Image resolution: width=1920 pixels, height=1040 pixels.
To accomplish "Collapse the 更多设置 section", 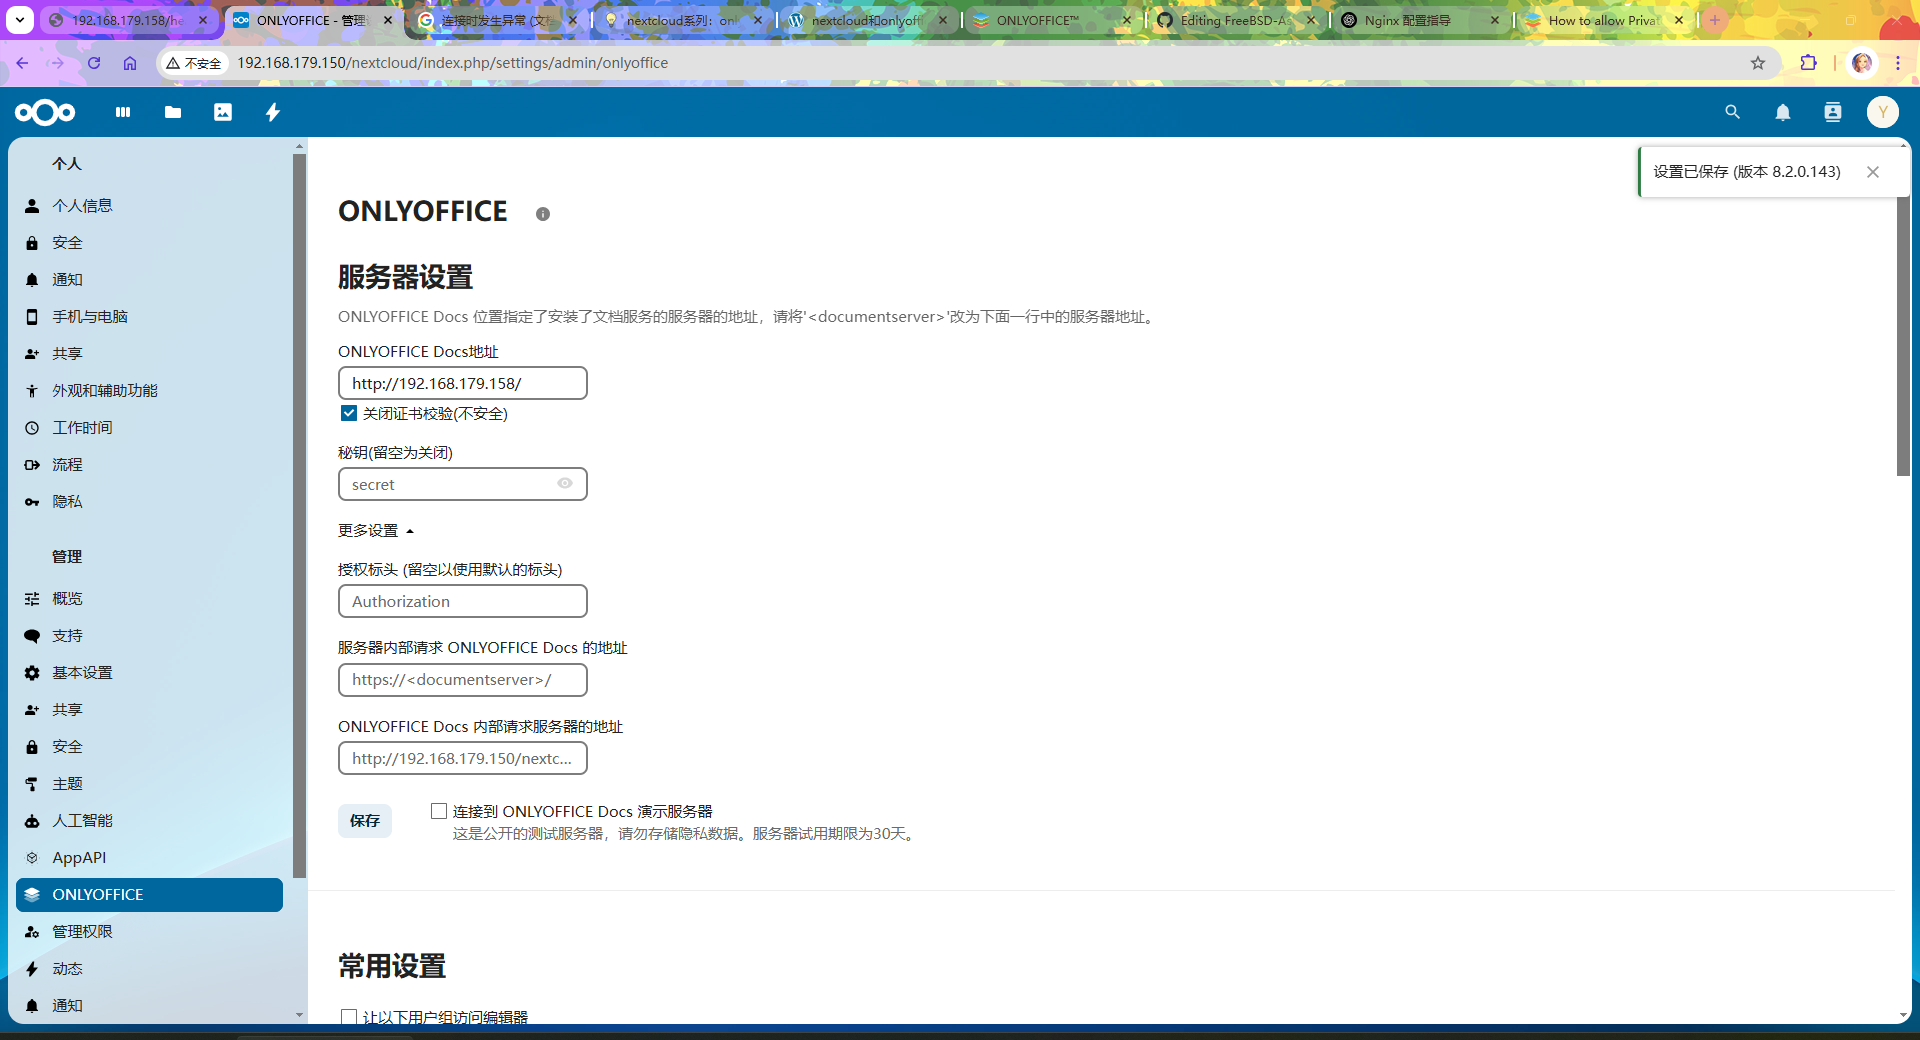I will coord(376,530).
